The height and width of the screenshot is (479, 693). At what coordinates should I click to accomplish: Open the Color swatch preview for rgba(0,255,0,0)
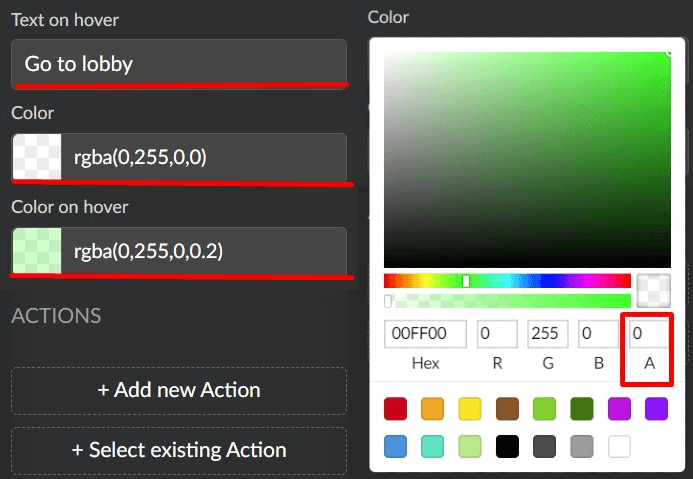(x=36, y=157)
